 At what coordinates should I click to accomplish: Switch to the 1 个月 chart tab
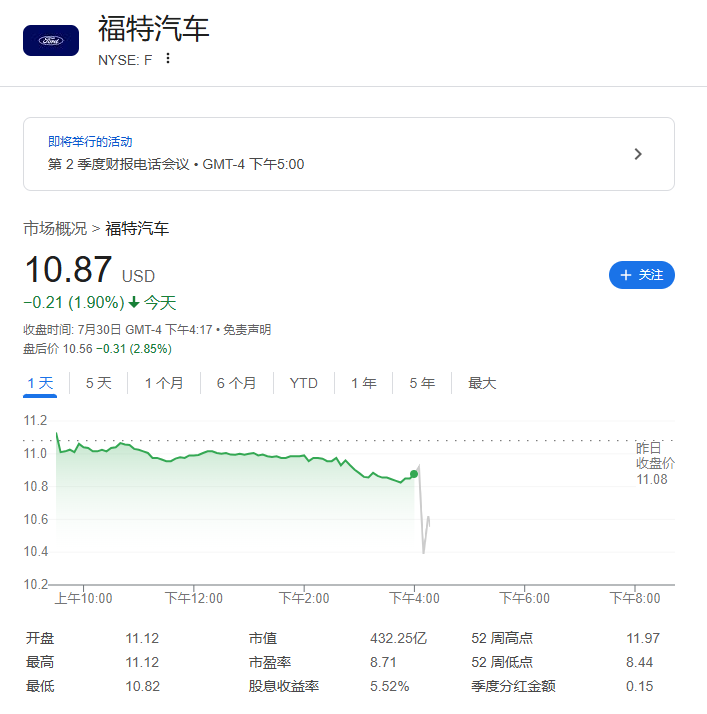click(164, 383)
